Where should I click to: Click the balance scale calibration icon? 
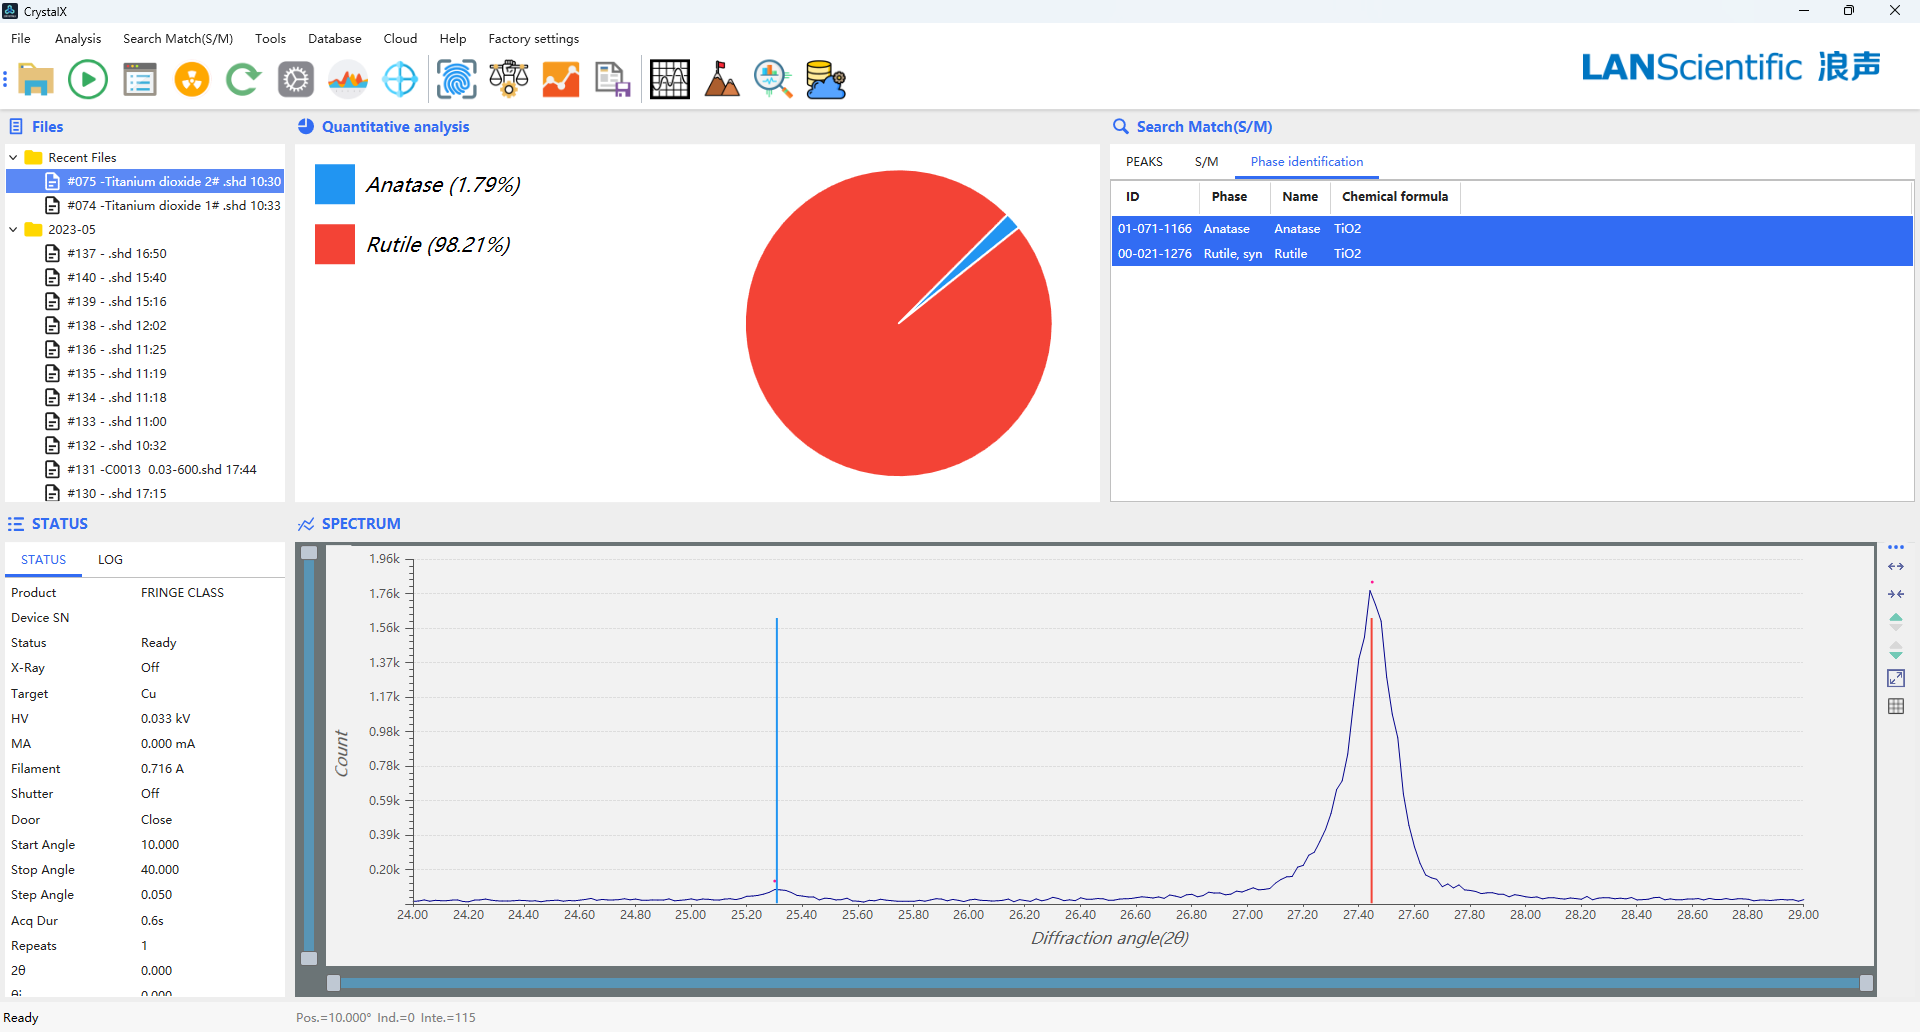[x=509, y=79]
